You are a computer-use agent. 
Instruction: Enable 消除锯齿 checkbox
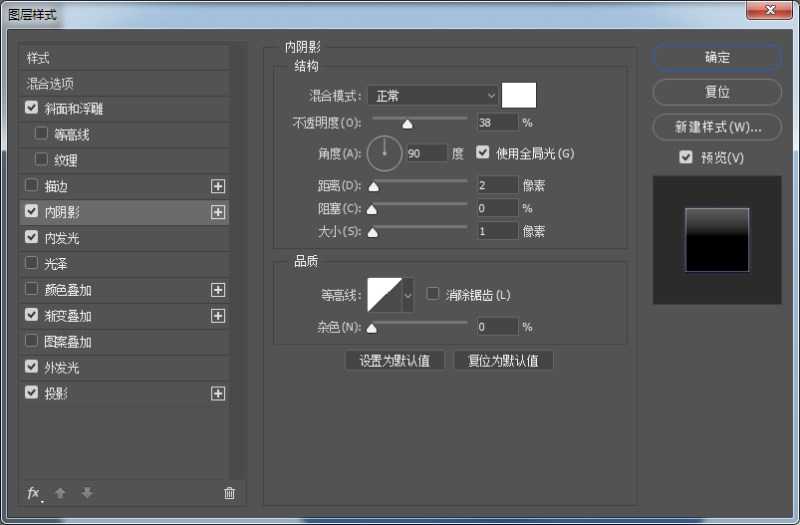pyautogui.click(x=433, y=294)
